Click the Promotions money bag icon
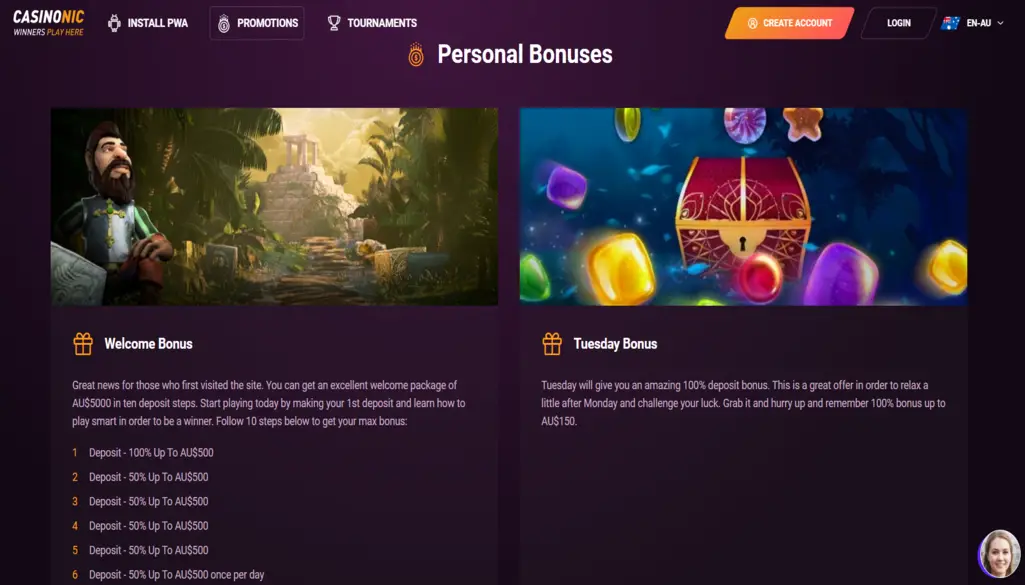The height and width of the screenshot is (585, 1025). [x=224, y=23]
